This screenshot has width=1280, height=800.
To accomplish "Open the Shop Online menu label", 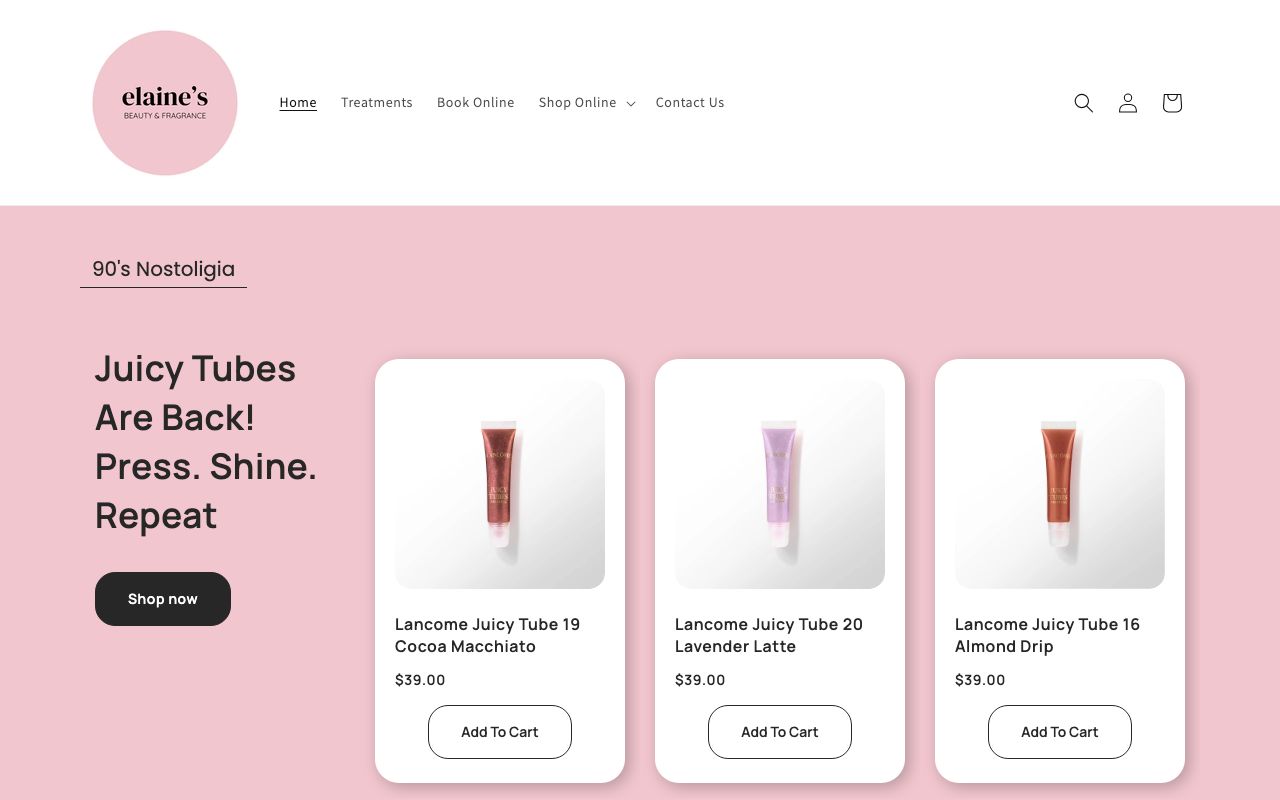I will coord(578,102).
